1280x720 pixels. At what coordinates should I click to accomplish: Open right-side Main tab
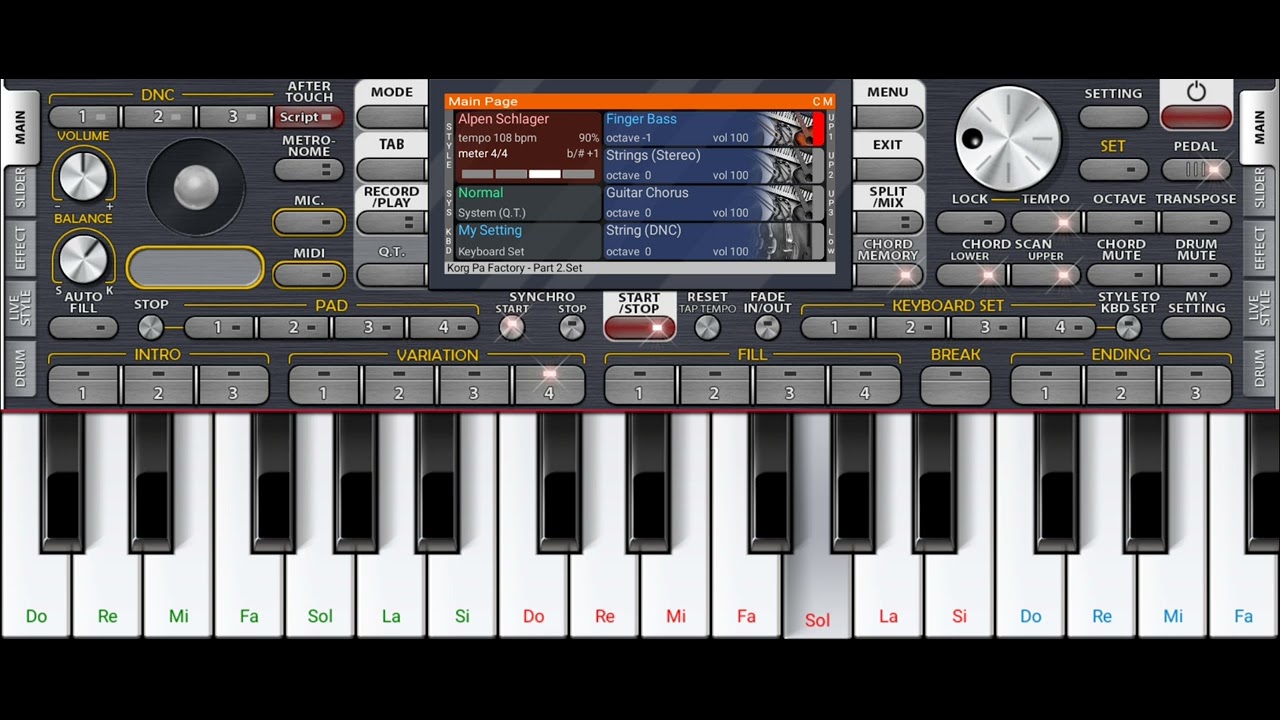pyautogui.click(x=1259, y=127)
